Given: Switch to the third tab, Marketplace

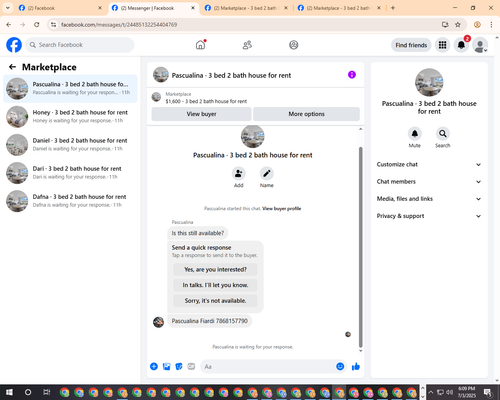Looking at the screenshot, I should 246,8.
